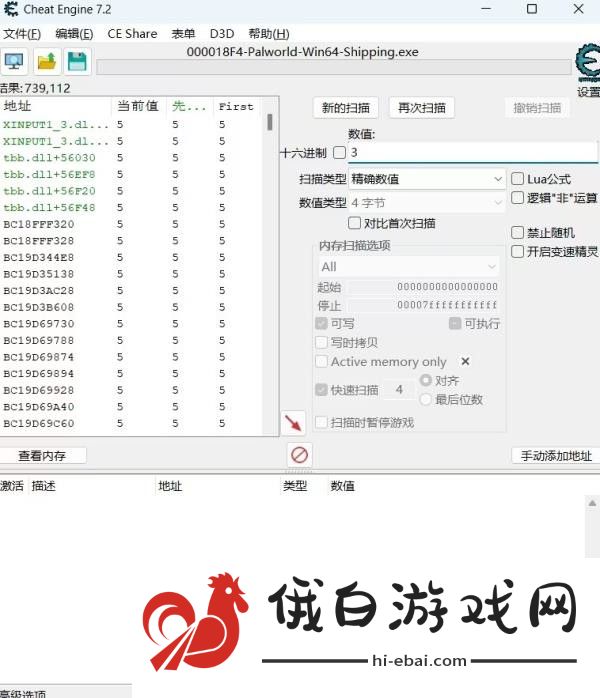Screen dimensions: 600x698
Task: Select result row BC19D69C60
Action: click(132, 423)
